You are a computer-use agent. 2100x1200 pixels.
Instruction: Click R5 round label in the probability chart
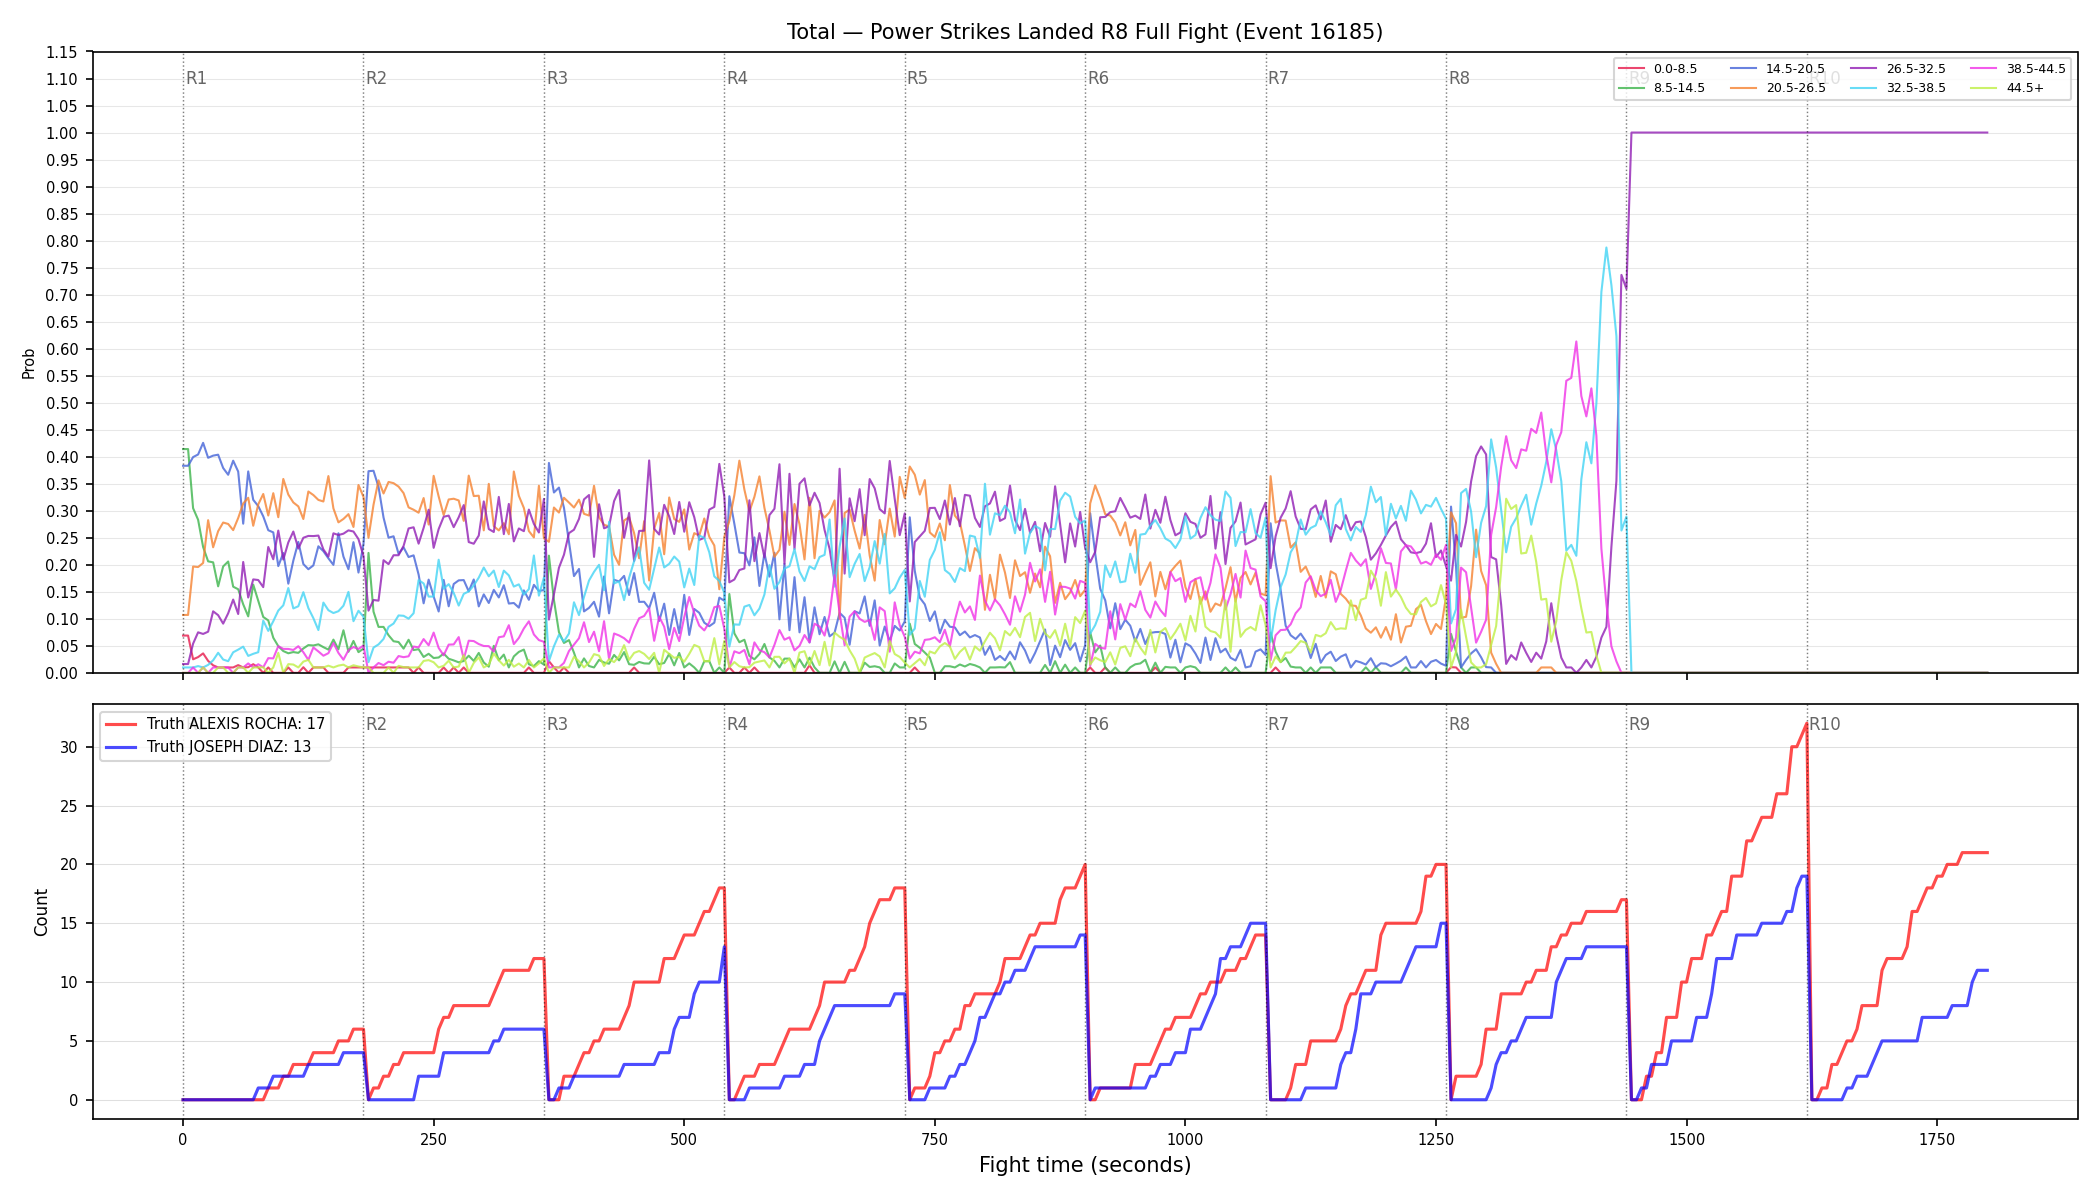[x=917, y=78]
